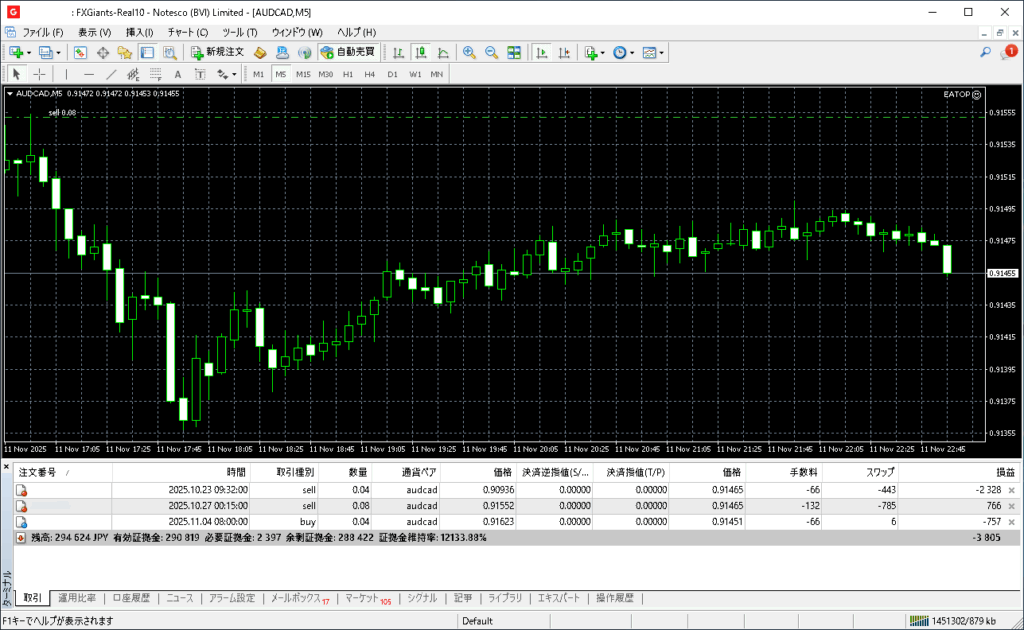Switch to the 口座履歴 tab

(130, 598)
